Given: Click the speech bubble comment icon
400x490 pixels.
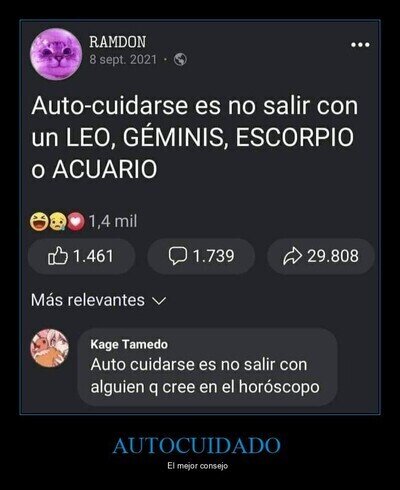Looking at the screenshot, I should point(178,256).
